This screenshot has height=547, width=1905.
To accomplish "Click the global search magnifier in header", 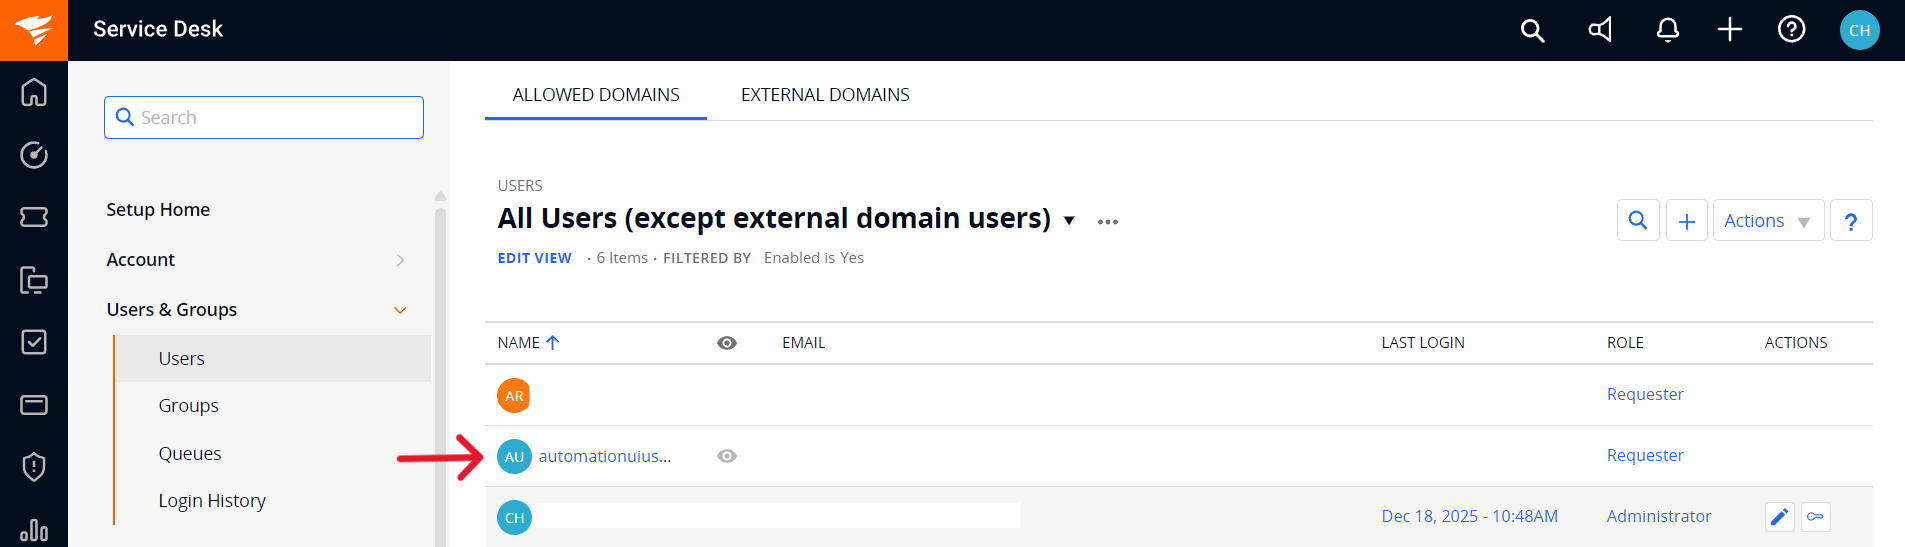I will pos(1532,30).
